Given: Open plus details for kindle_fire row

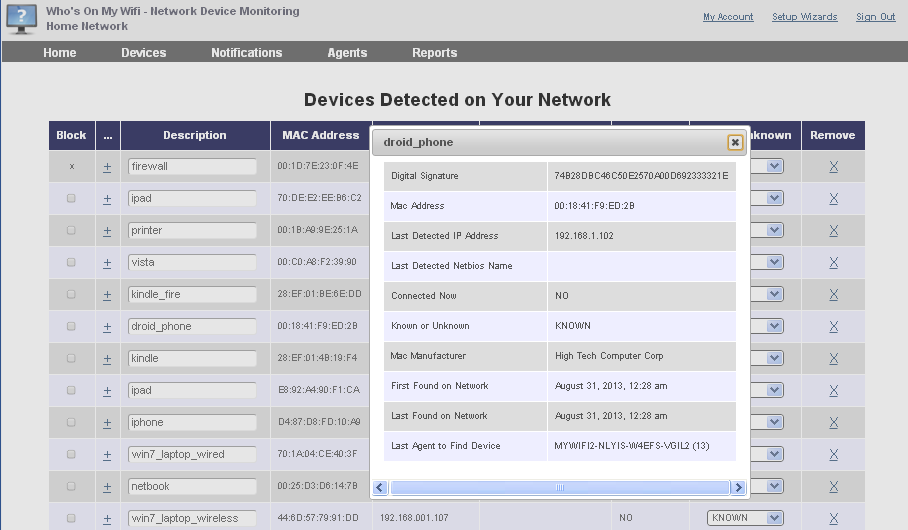Looking at the screenshot, I should coord(107,295).
